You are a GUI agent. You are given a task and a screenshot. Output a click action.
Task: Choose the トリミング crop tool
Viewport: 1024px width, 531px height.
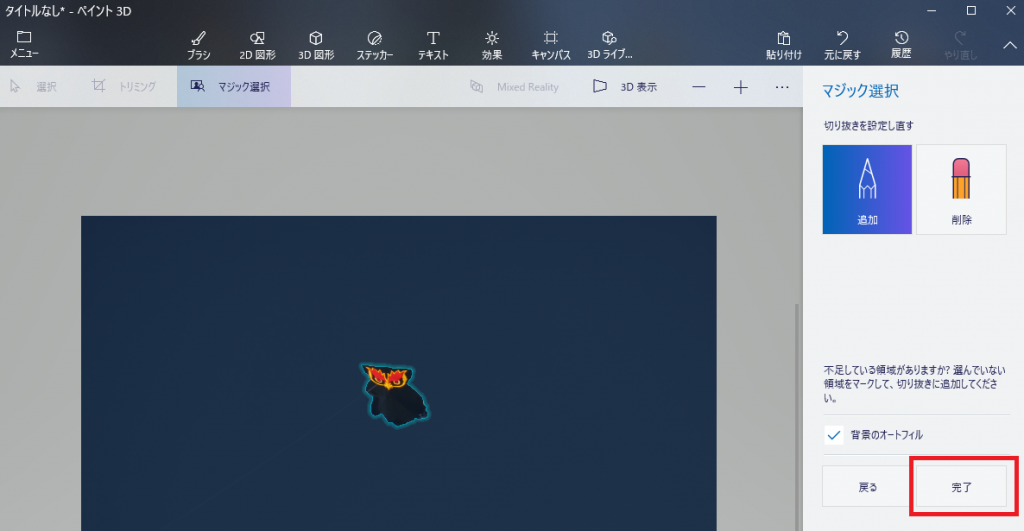[124, 86]
